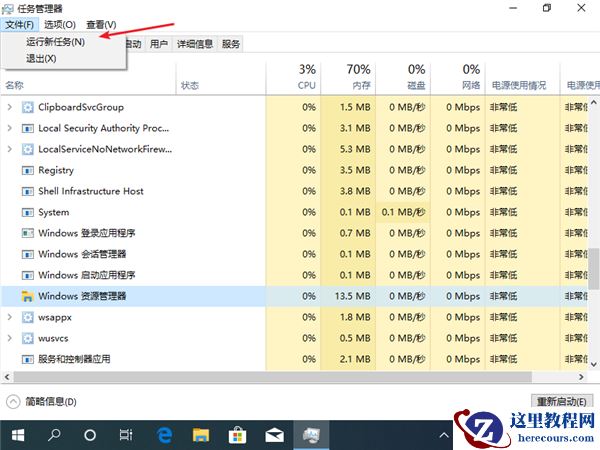The image size is (600, 450).
Task: Click the Task Manager title bar icon
Action: (8, 8)
